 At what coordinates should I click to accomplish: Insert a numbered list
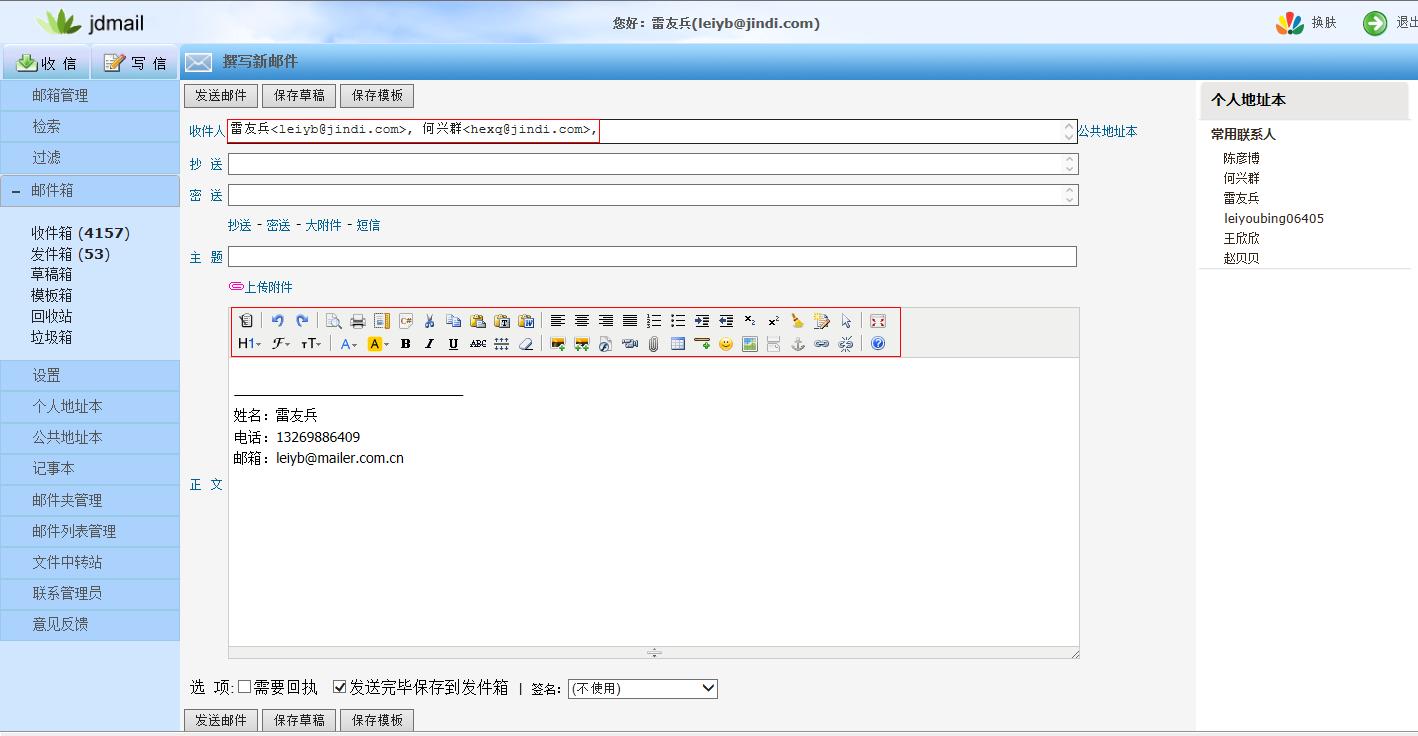point(654,321)
